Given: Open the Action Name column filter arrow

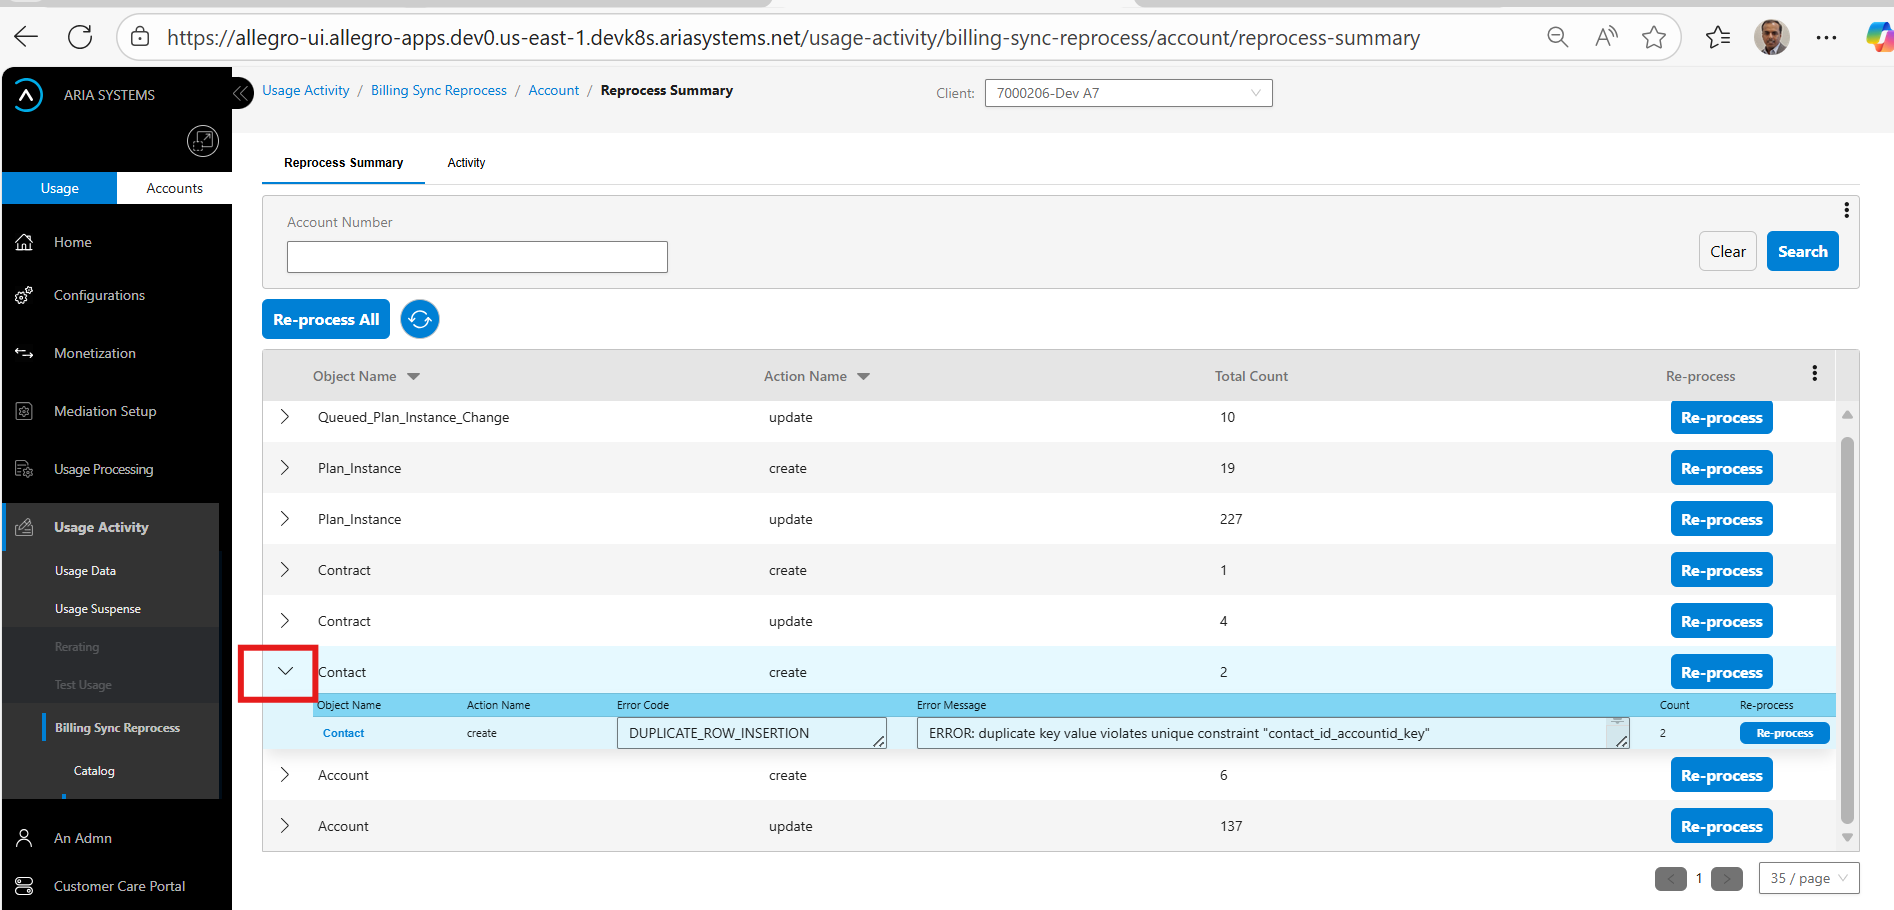Looking at the screenshot, I should pyautogui.click(x=864, y=377).
